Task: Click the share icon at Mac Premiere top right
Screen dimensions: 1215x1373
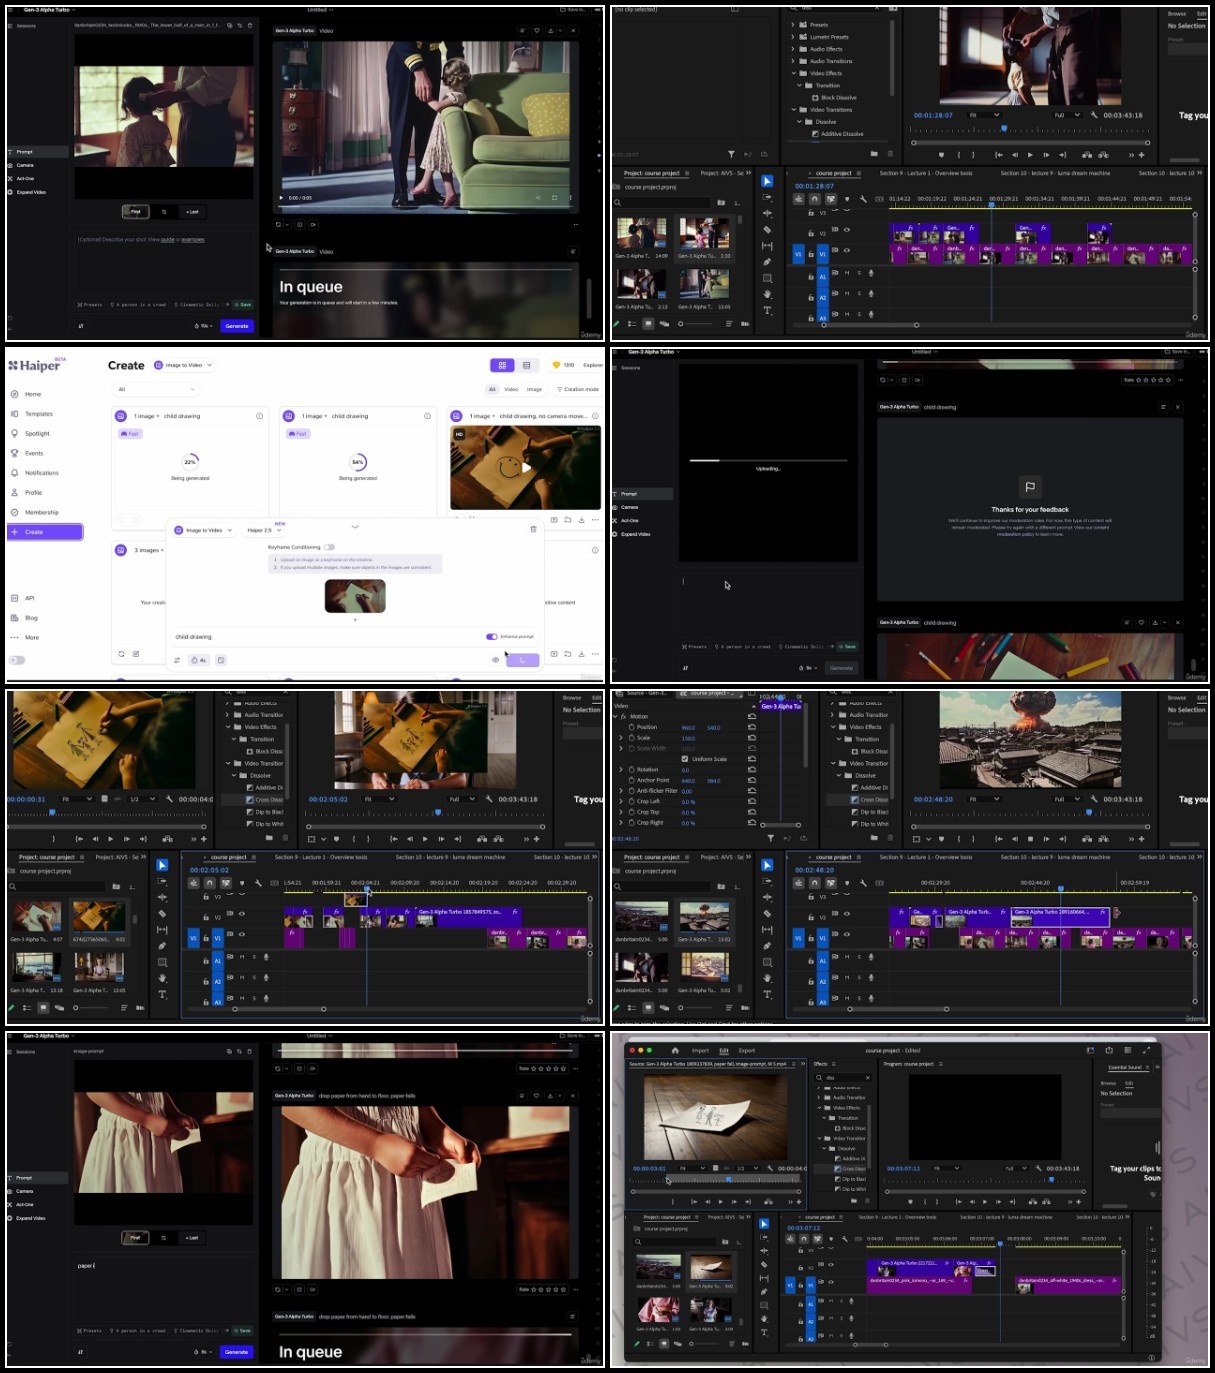Action: pos(1109,1050)
